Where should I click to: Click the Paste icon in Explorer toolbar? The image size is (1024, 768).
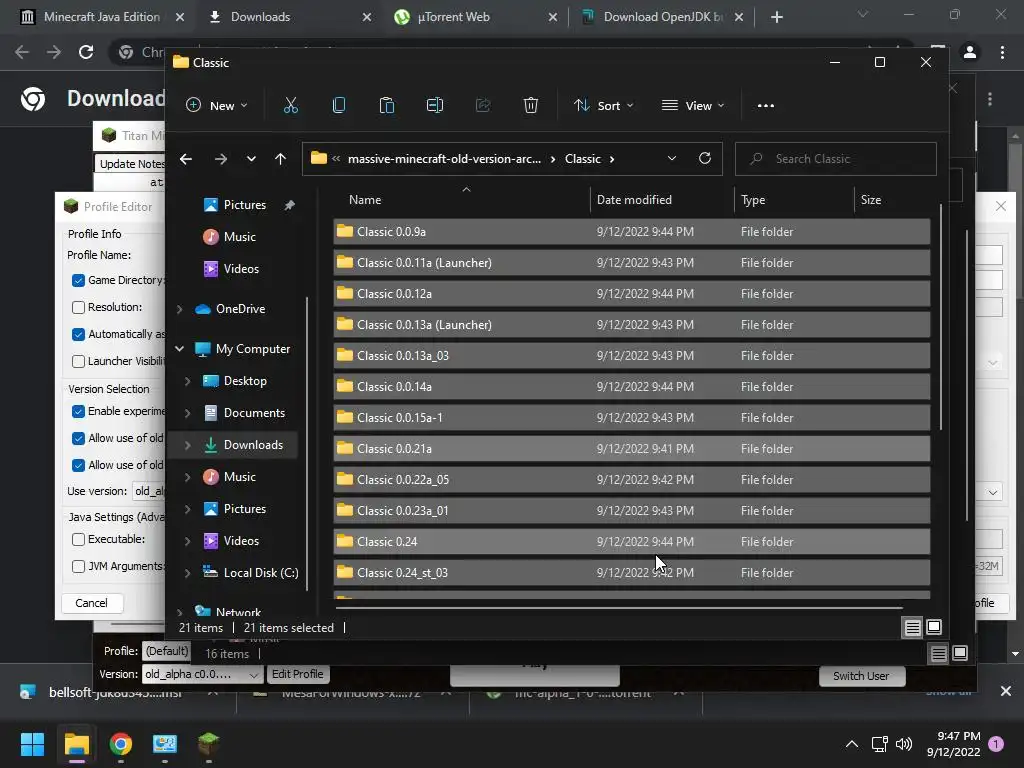point(387,105)
